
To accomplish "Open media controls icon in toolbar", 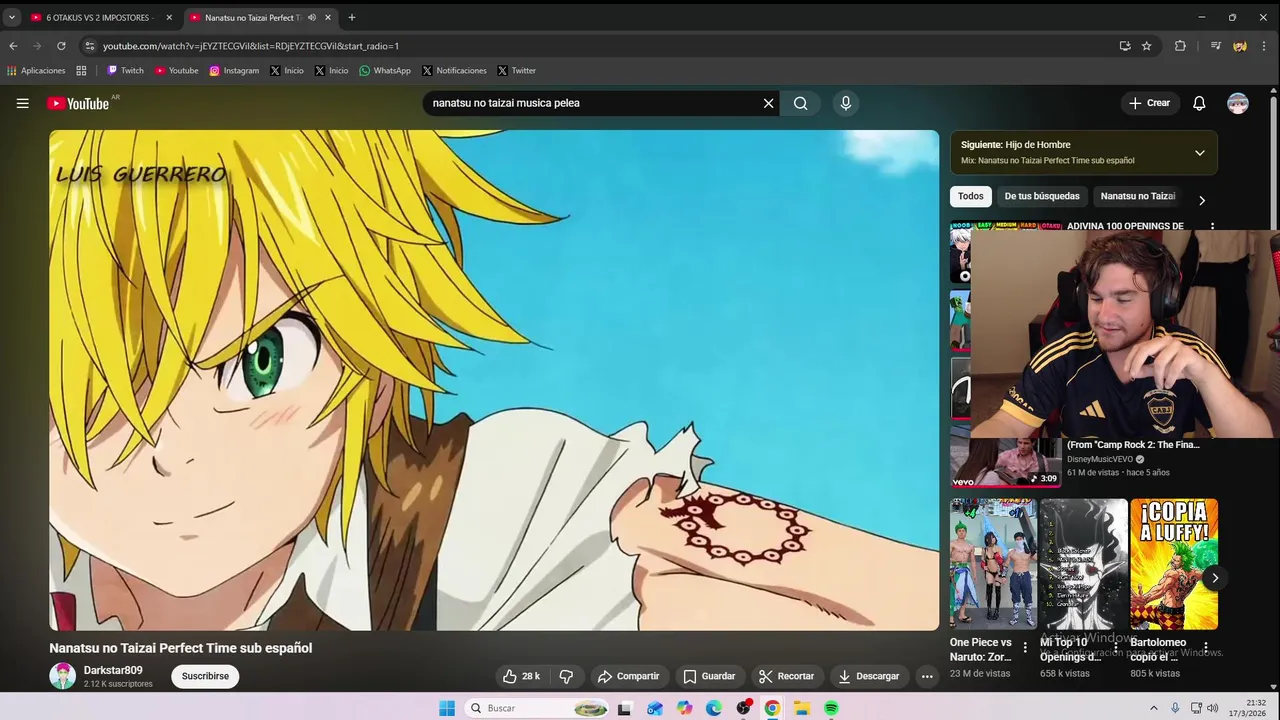I will click(1216, 46).
